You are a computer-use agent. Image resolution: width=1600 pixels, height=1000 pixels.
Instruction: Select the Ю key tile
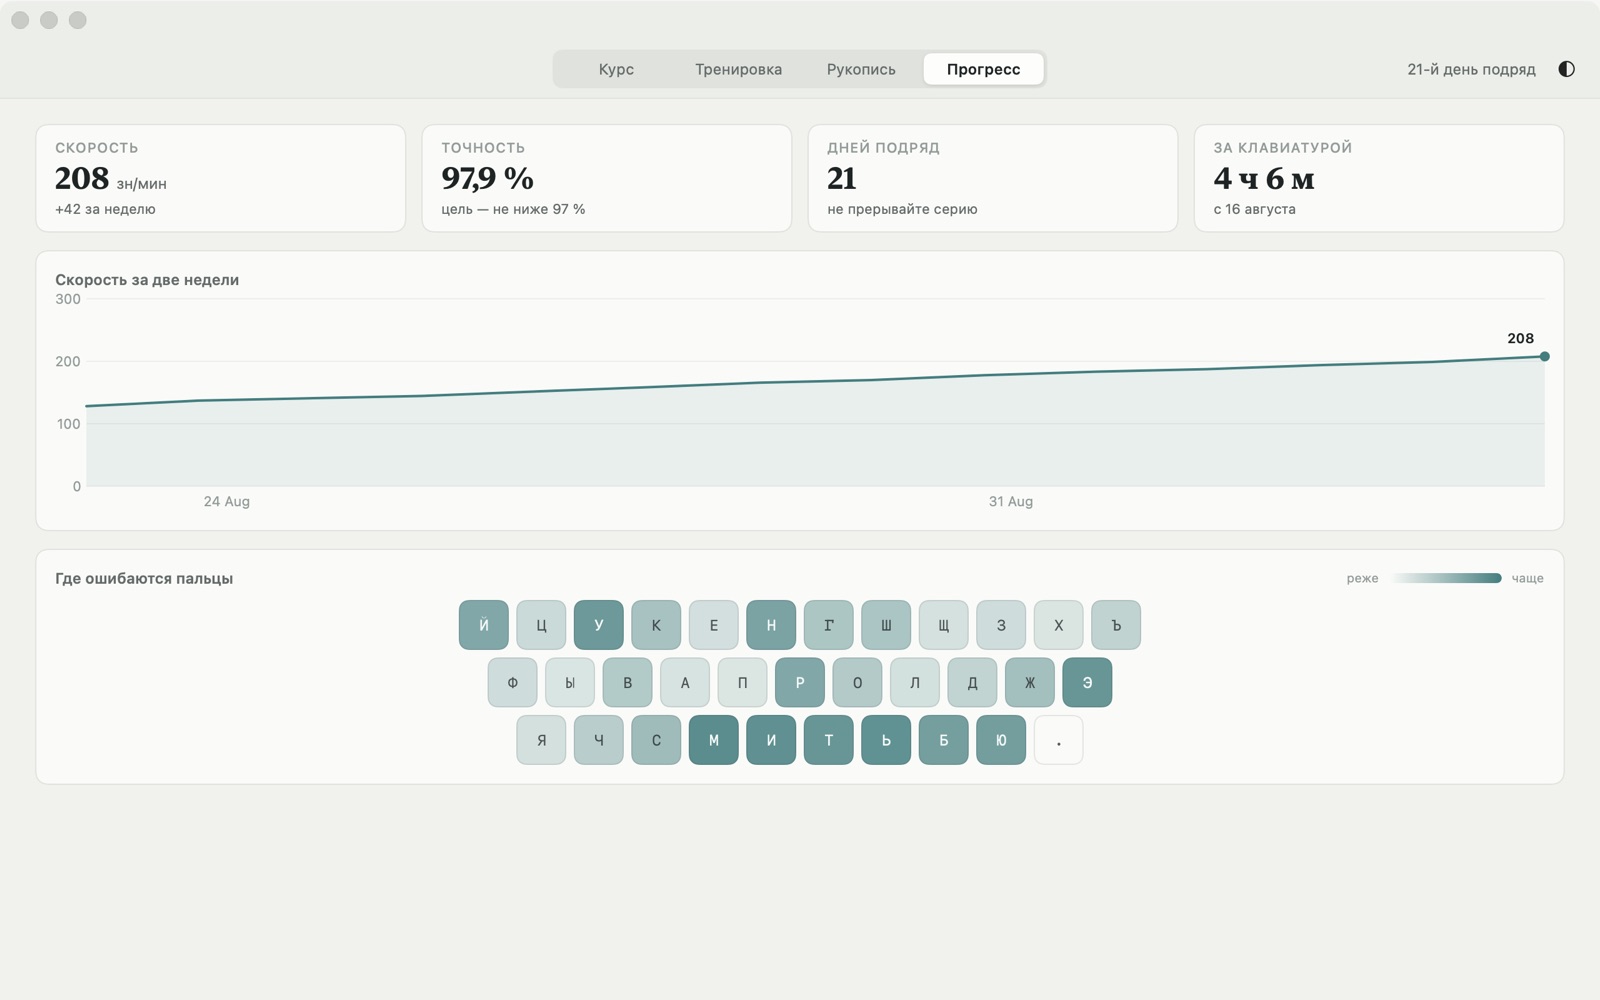pyautogui.click(x=1001, y=740)
